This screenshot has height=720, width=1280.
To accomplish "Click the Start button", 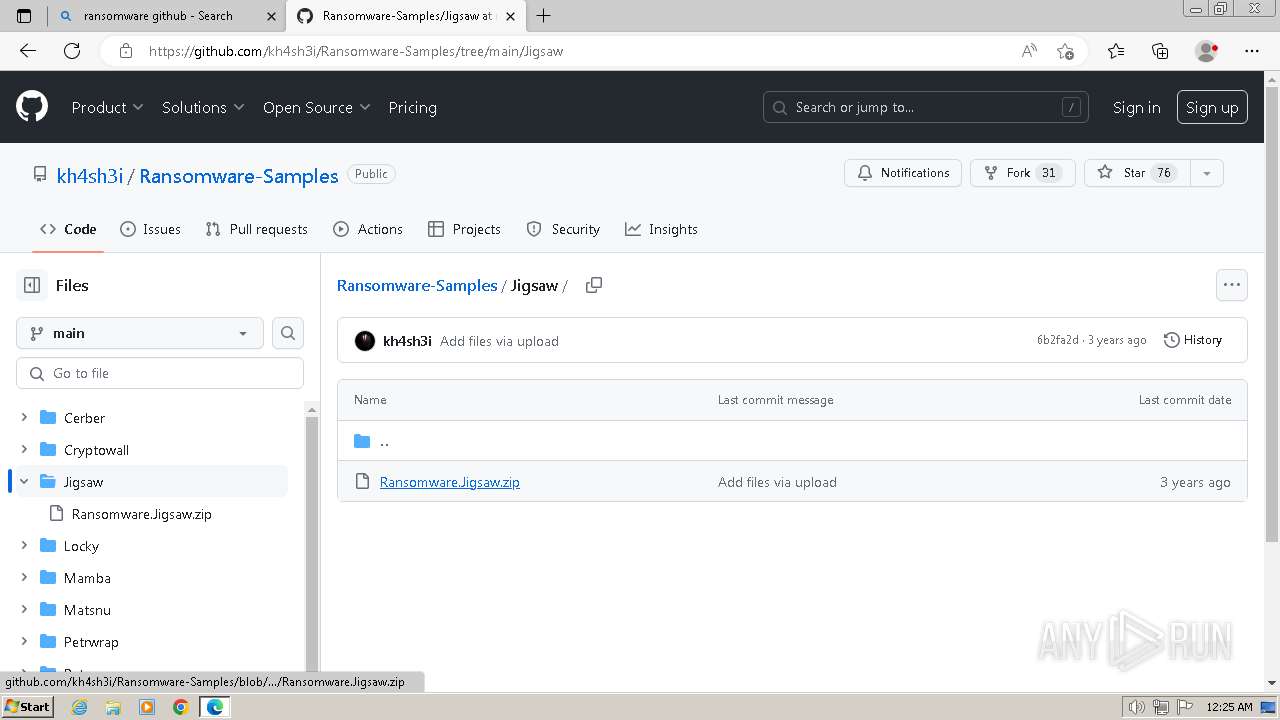I will click(27, 707).
